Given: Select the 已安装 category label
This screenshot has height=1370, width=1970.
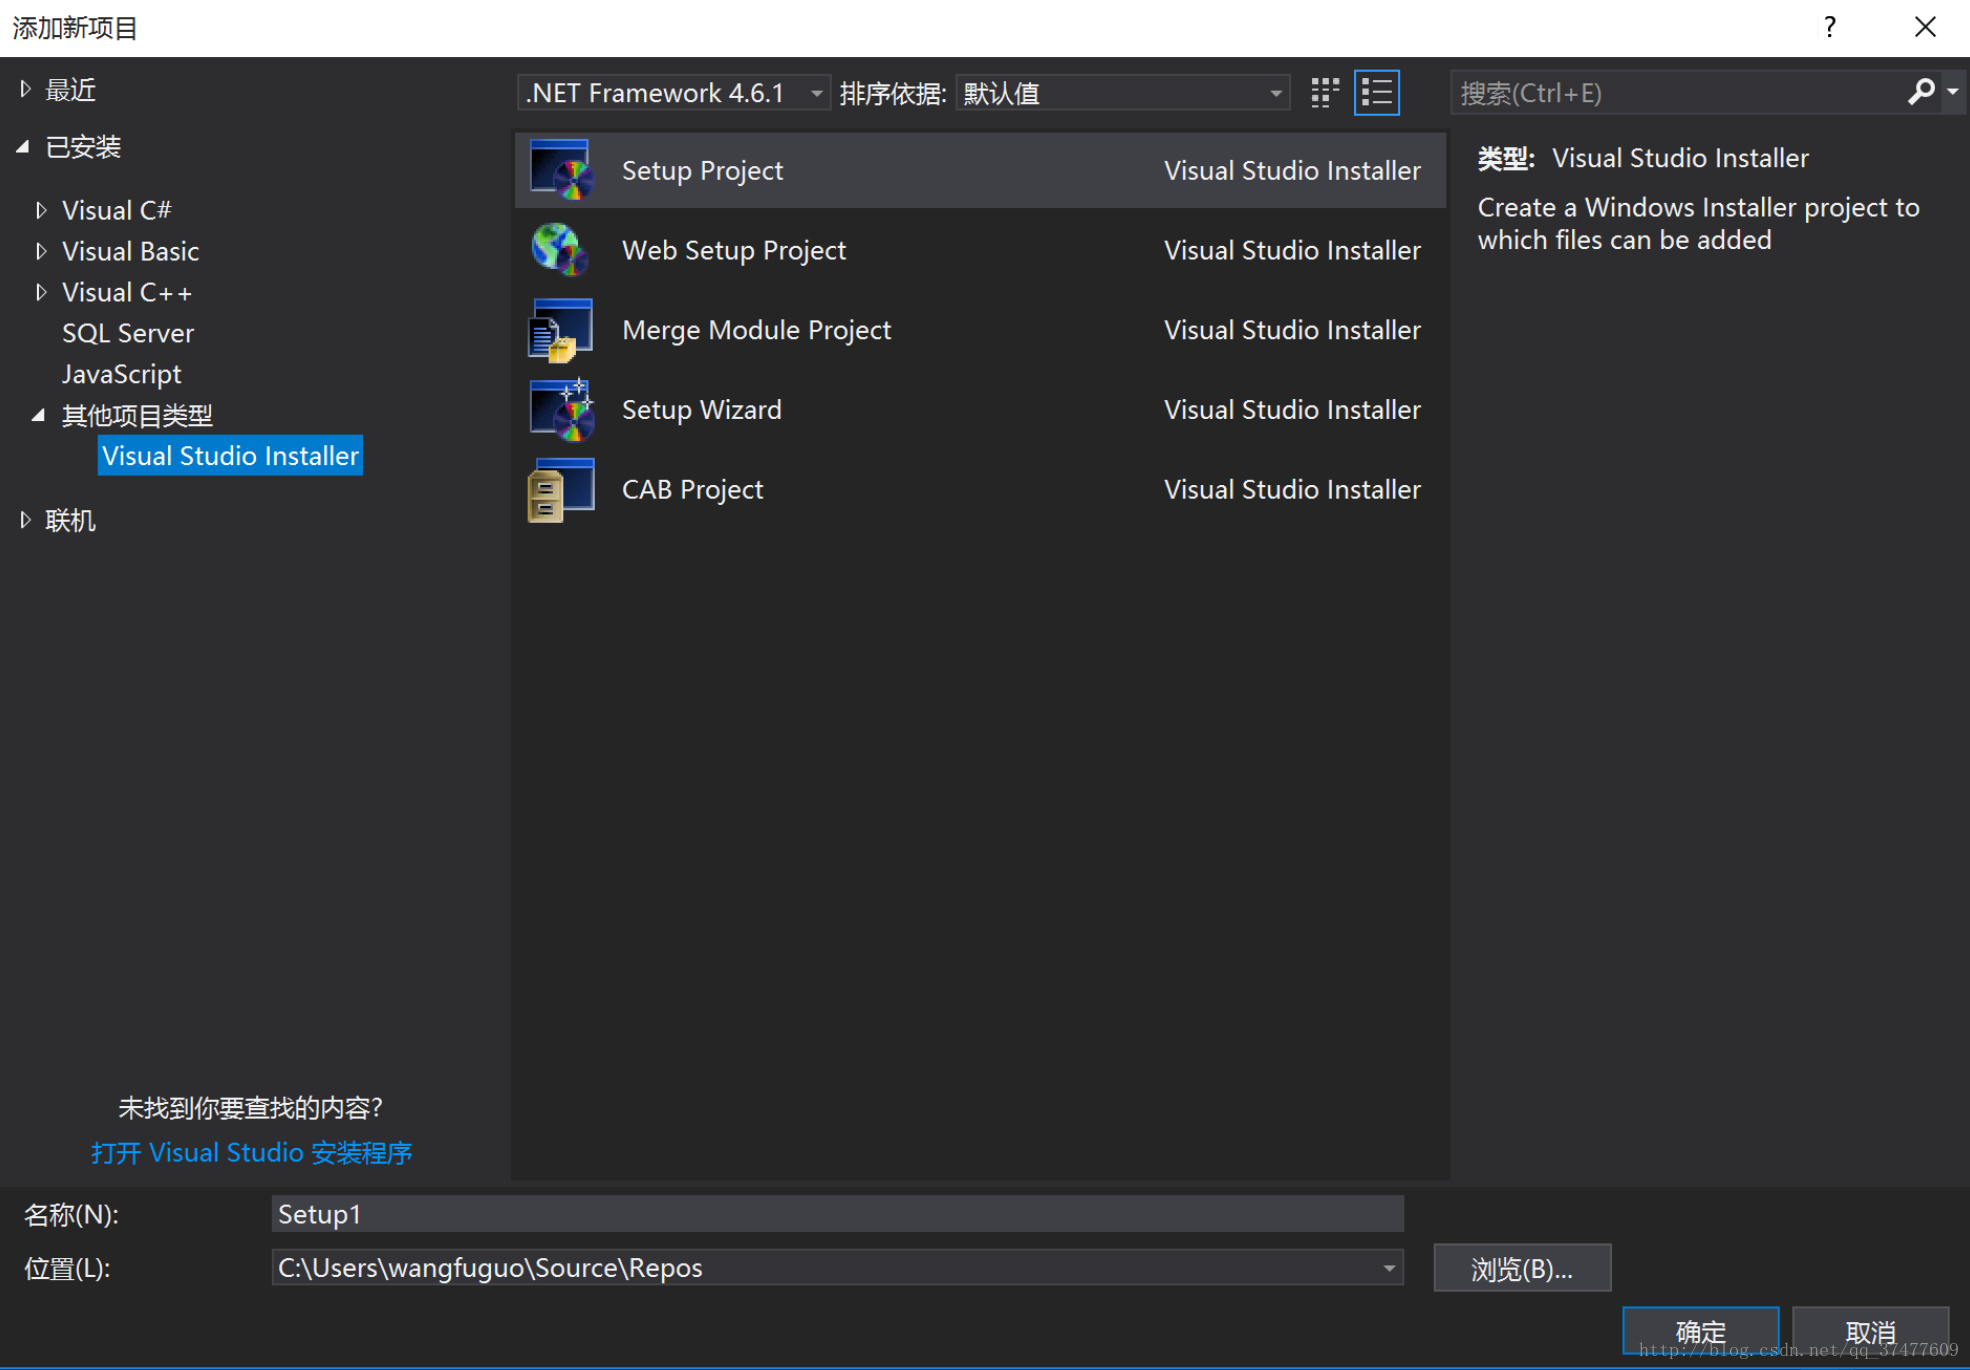Looking at the screenshot, I should click(83, 147).
